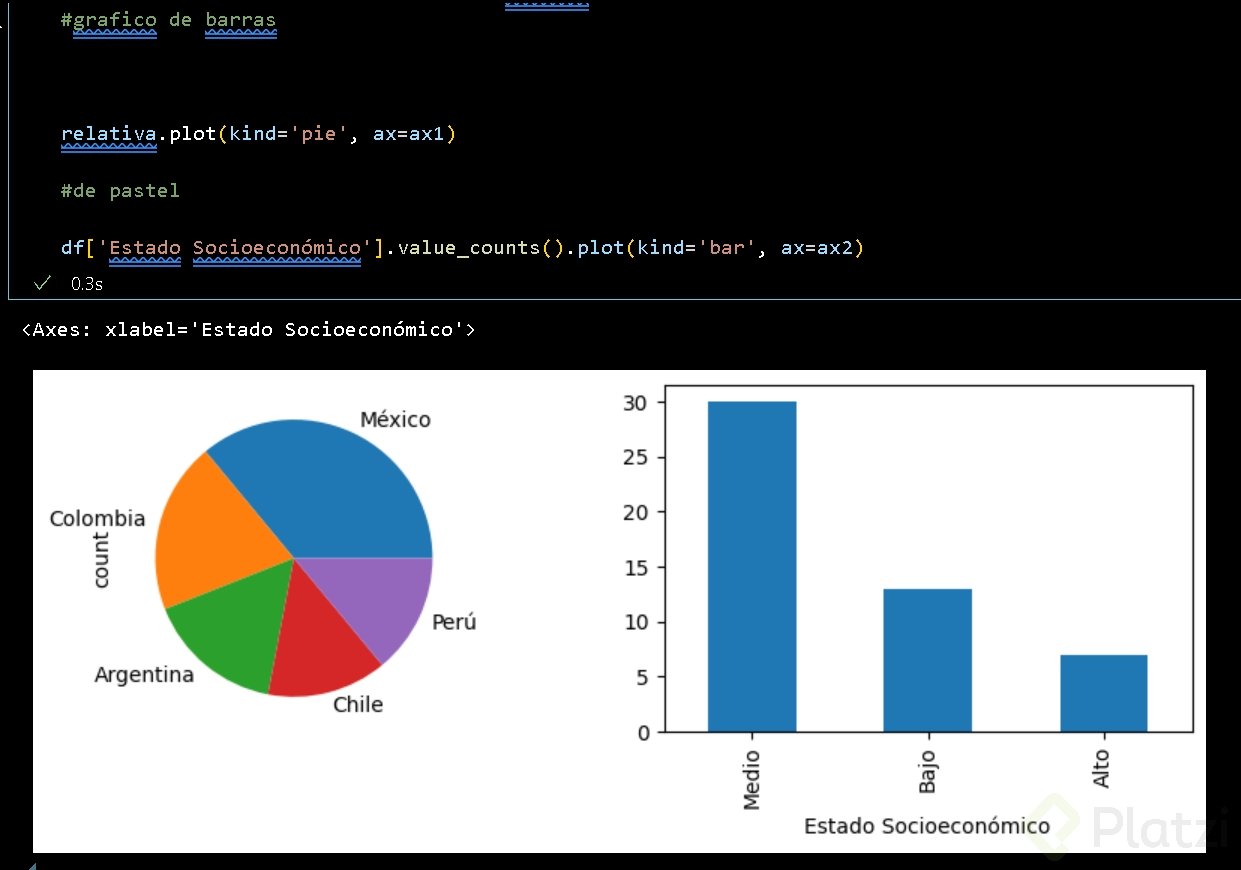Screen dimensions: 1241x870
Task: Click the 'Estado Socioeconómico' x-axis title
Action: pyautogui.click(x=927, y=826)
